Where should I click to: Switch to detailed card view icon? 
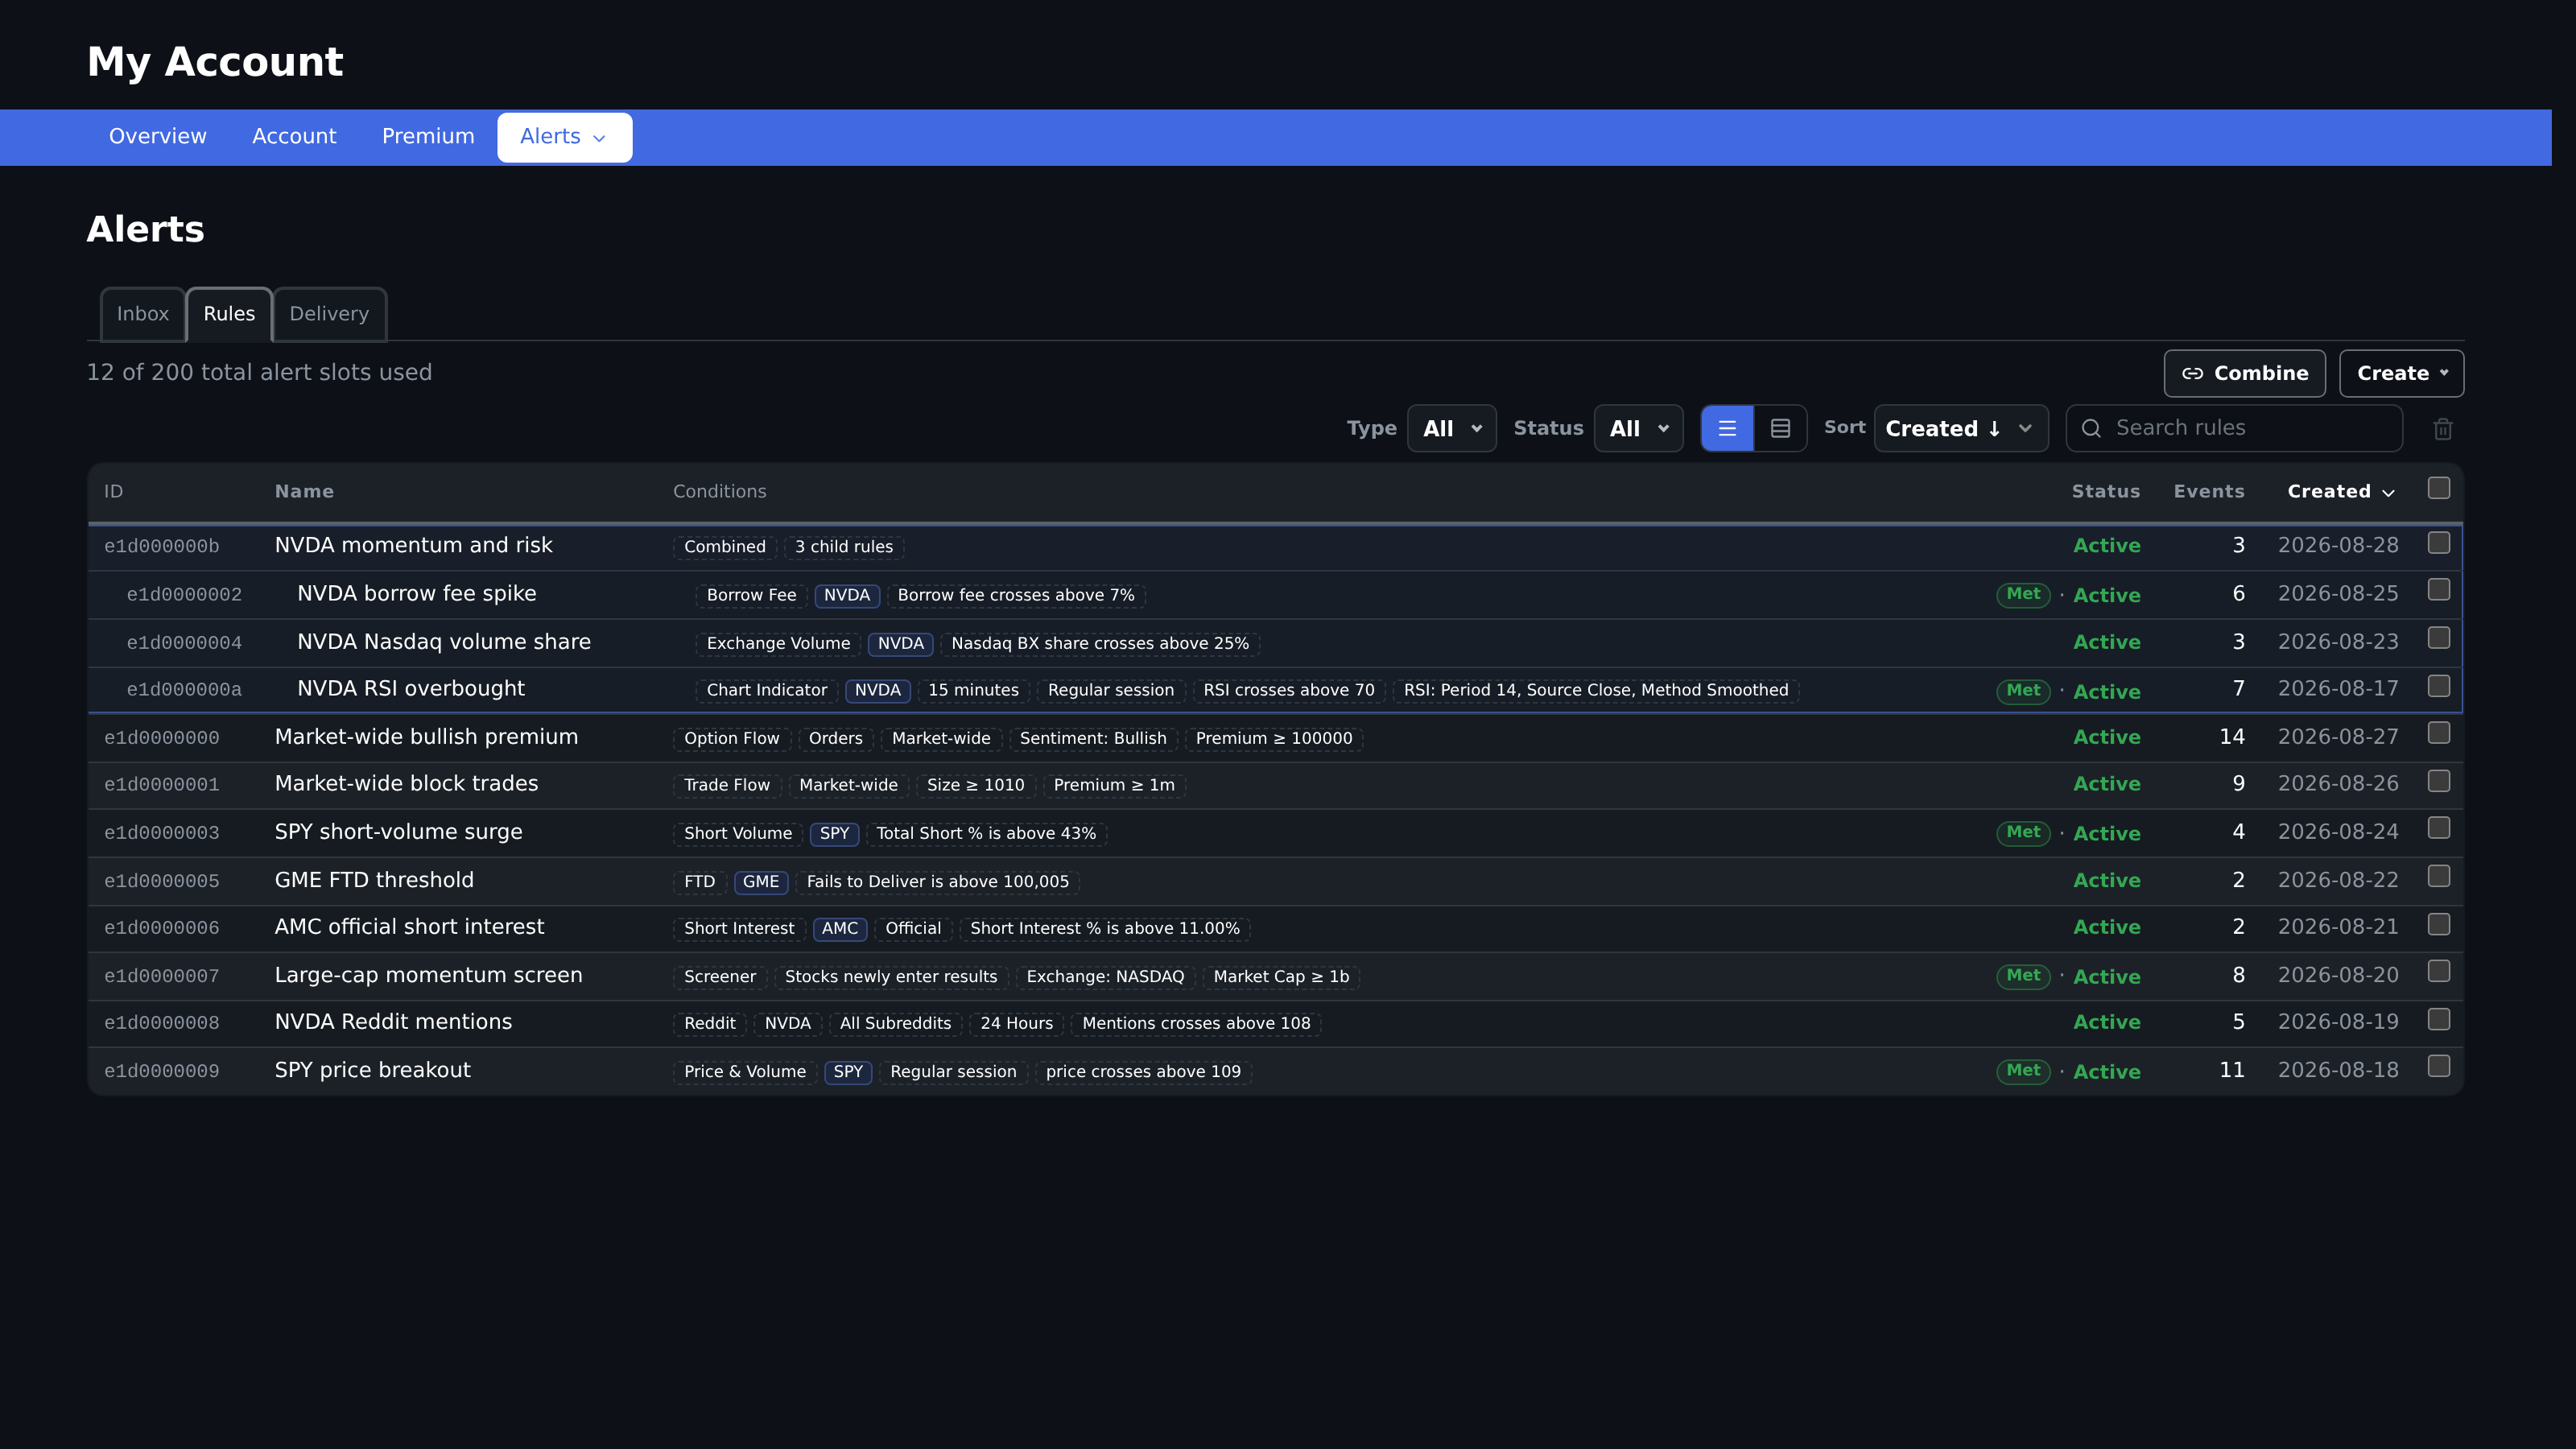click(1780, 428)
